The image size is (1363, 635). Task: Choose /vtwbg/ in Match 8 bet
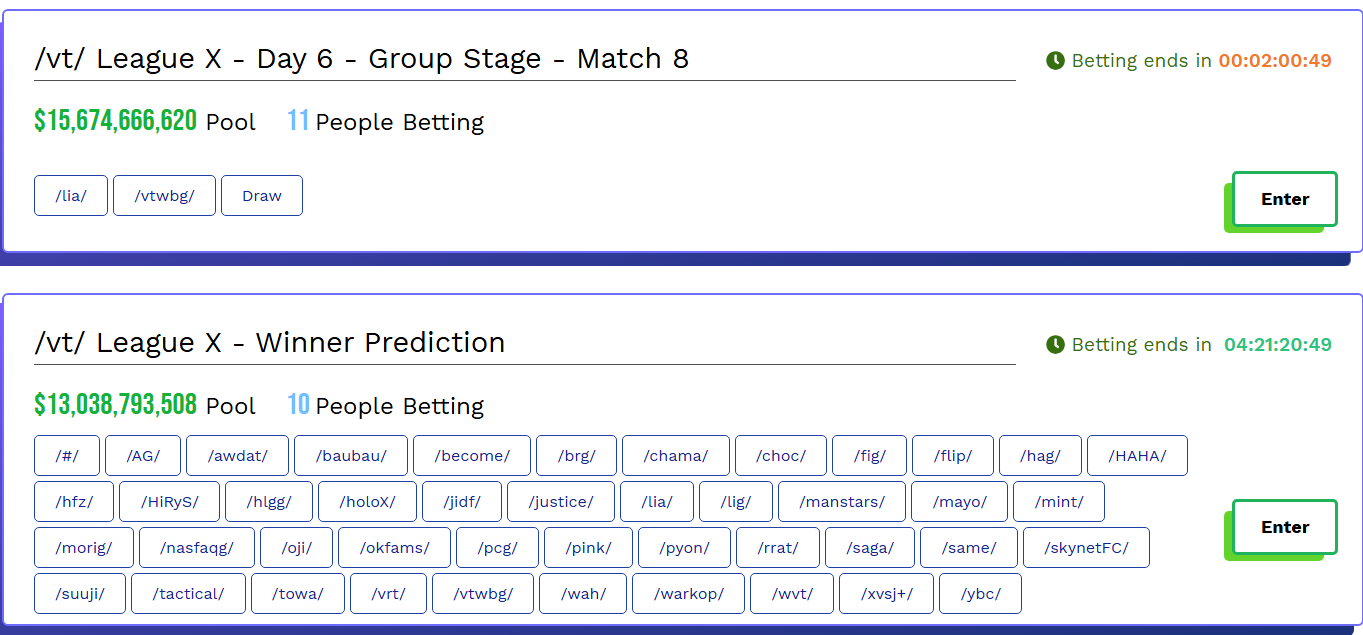click(x=164, y=196)
